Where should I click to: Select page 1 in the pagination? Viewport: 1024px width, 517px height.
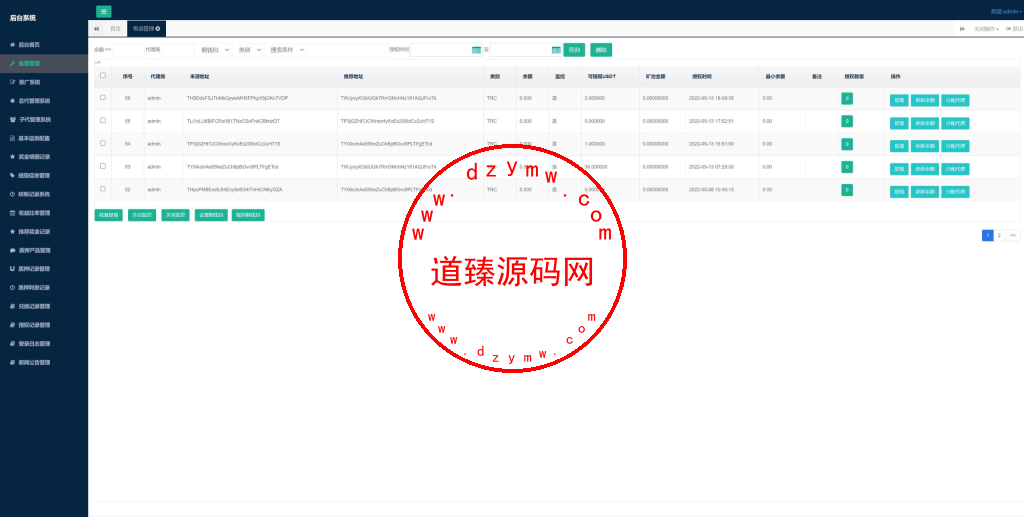(987, 235)
